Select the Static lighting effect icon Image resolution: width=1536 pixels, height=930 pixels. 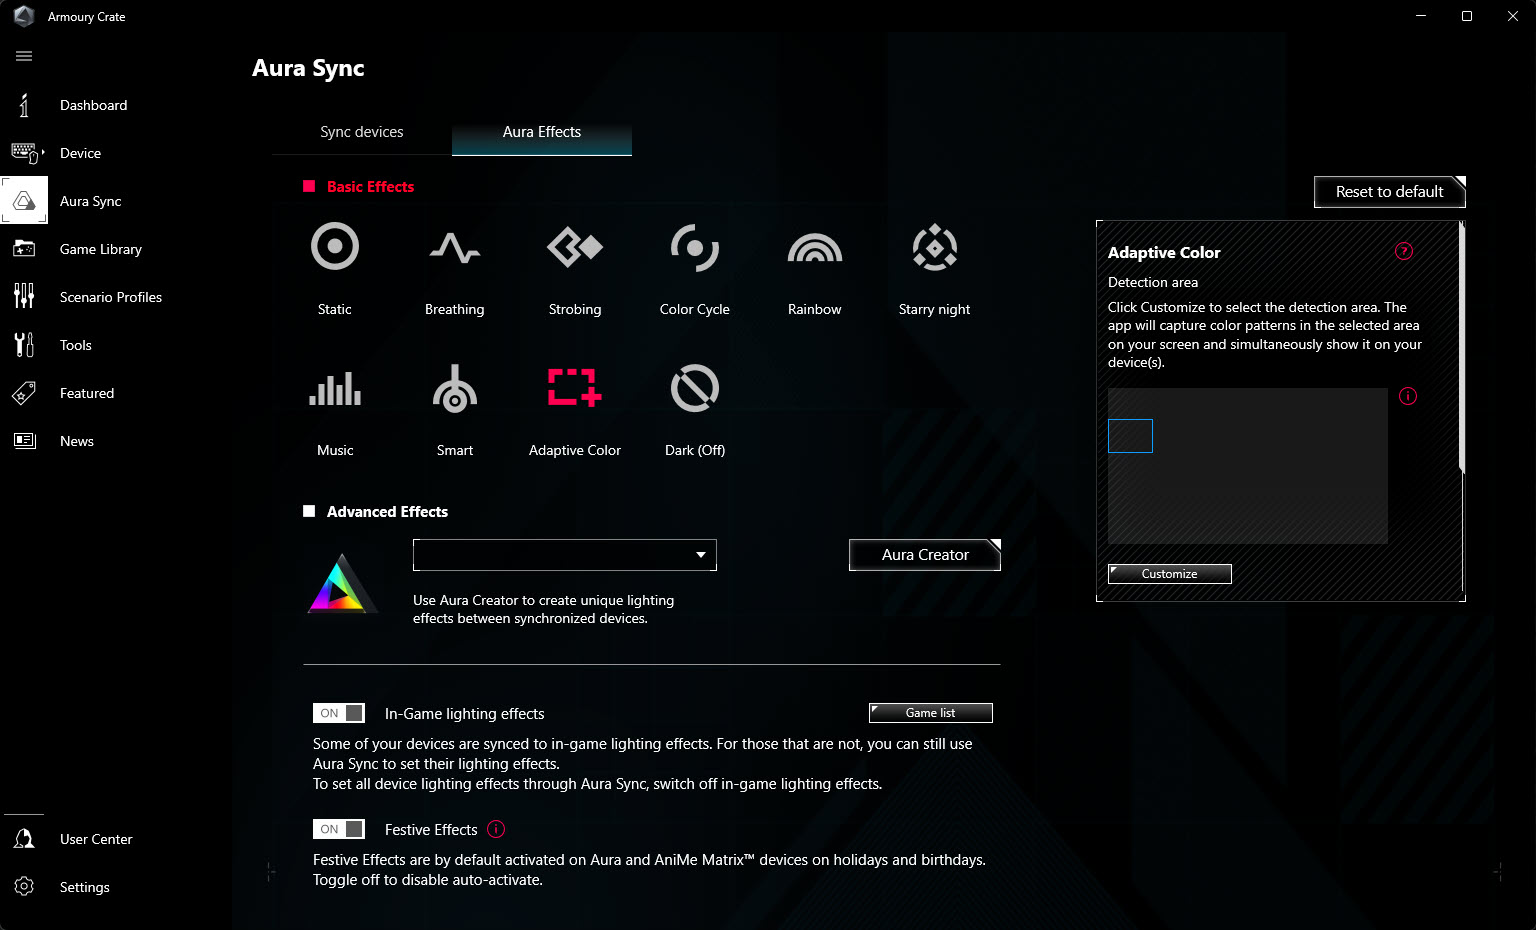(335, 246)
